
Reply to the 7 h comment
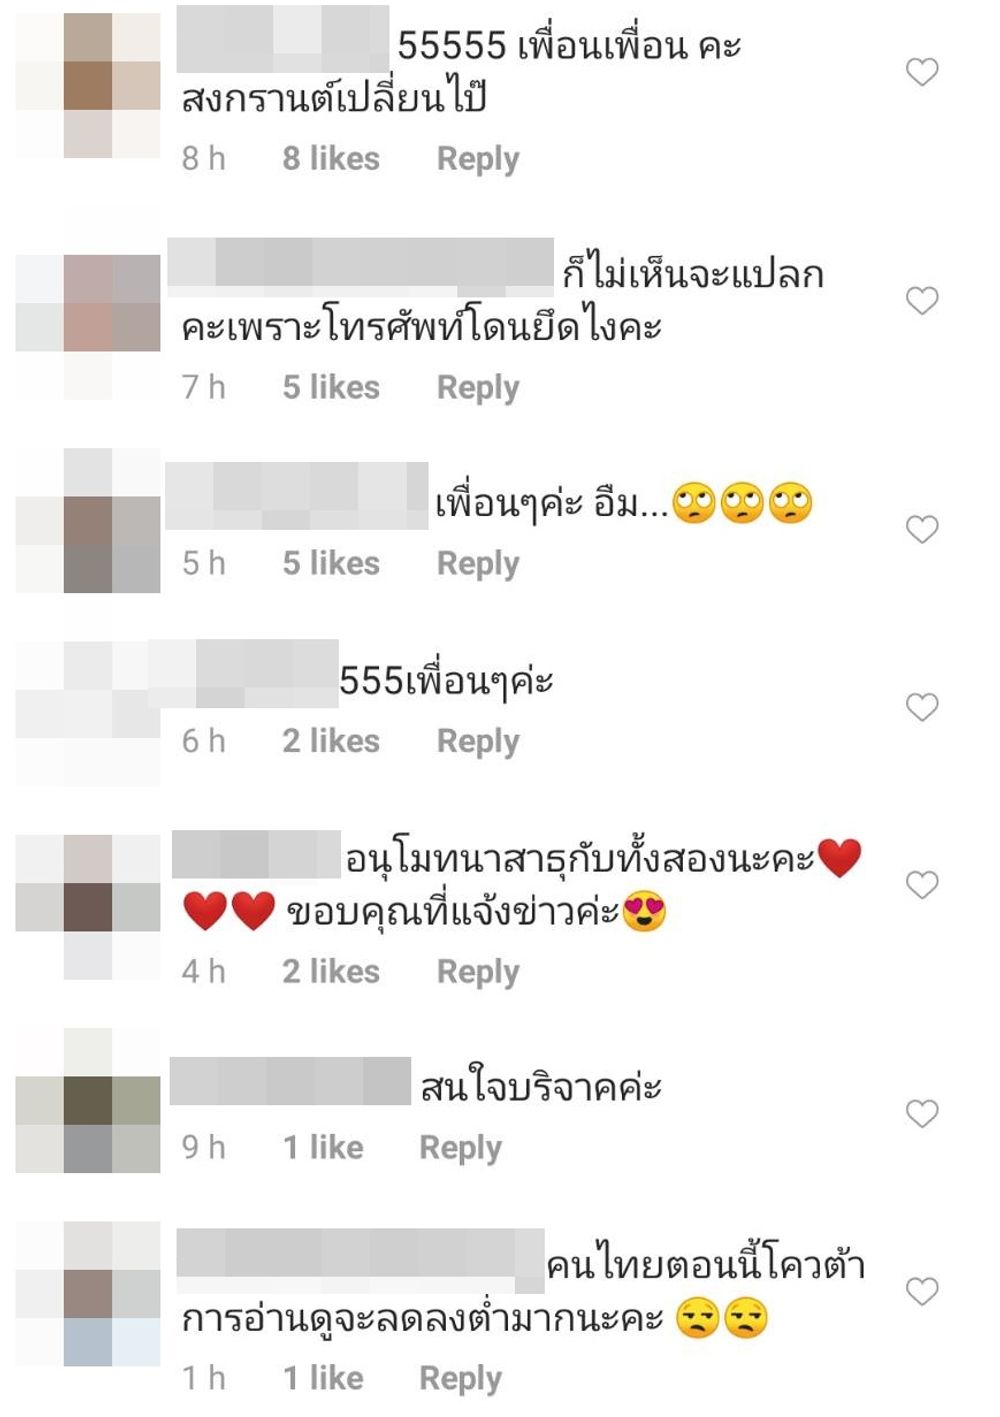(478, 388)
